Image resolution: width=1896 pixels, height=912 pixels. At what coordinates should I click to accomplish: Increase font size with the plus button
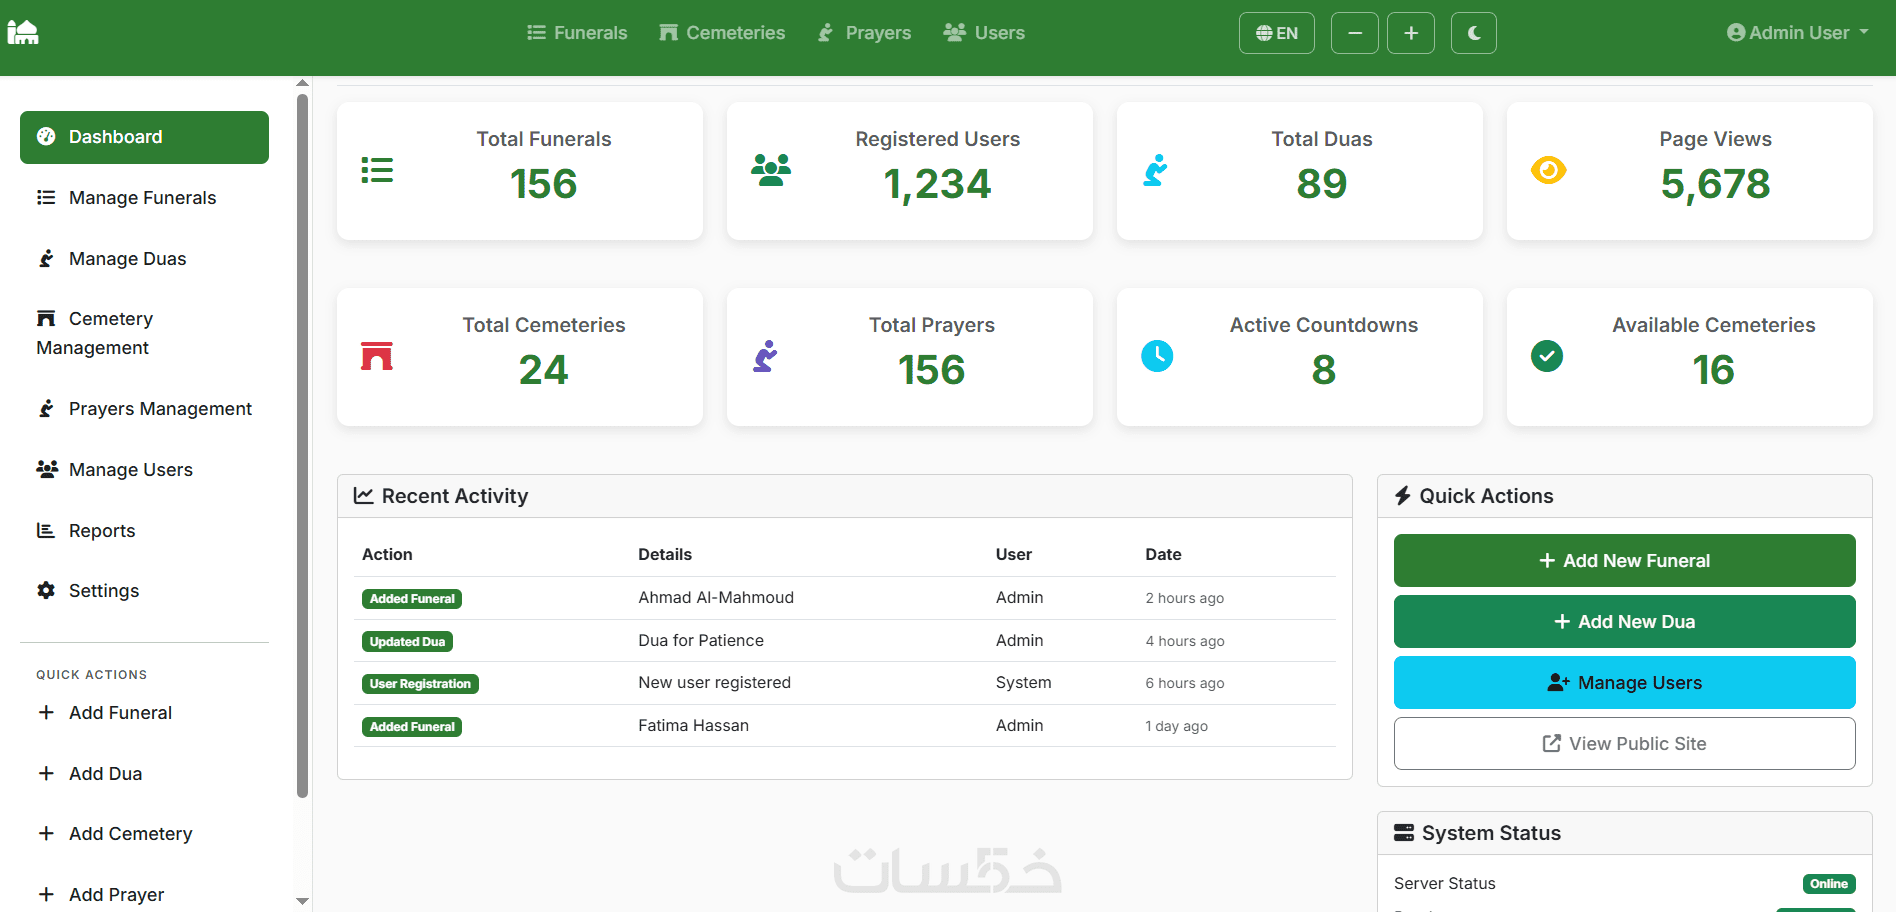pyautogui.click(x=1411, y=33)
